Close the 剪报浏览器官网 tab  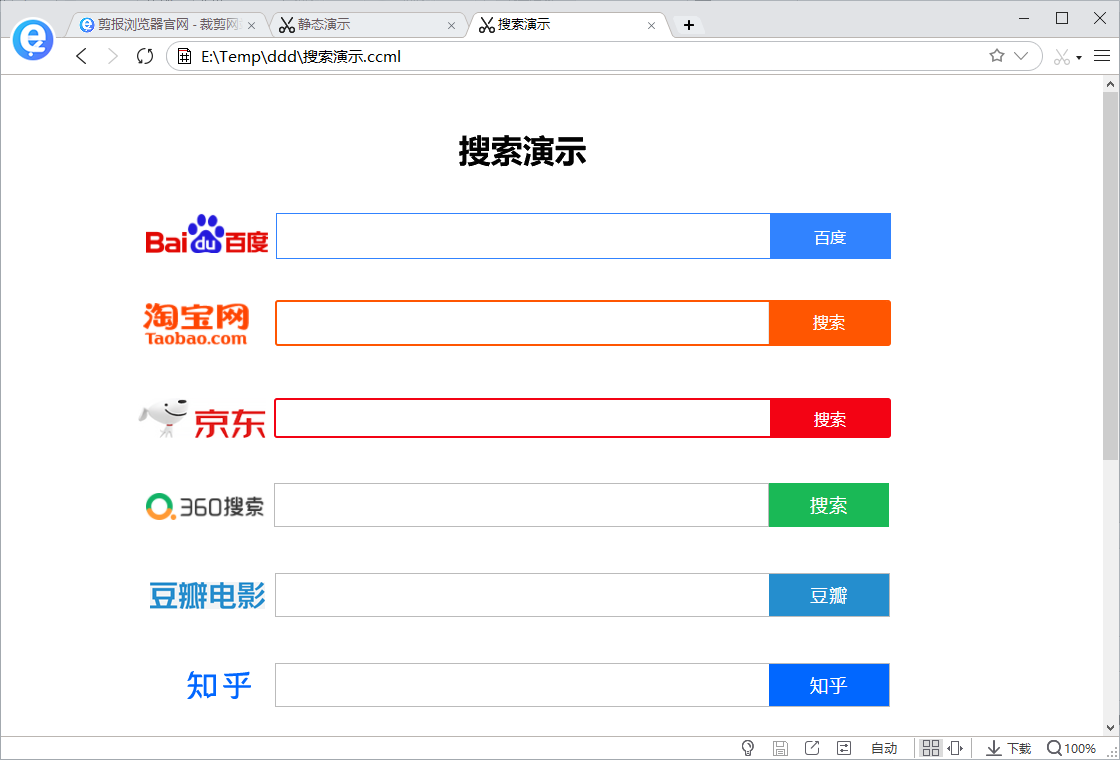point(251,26)
